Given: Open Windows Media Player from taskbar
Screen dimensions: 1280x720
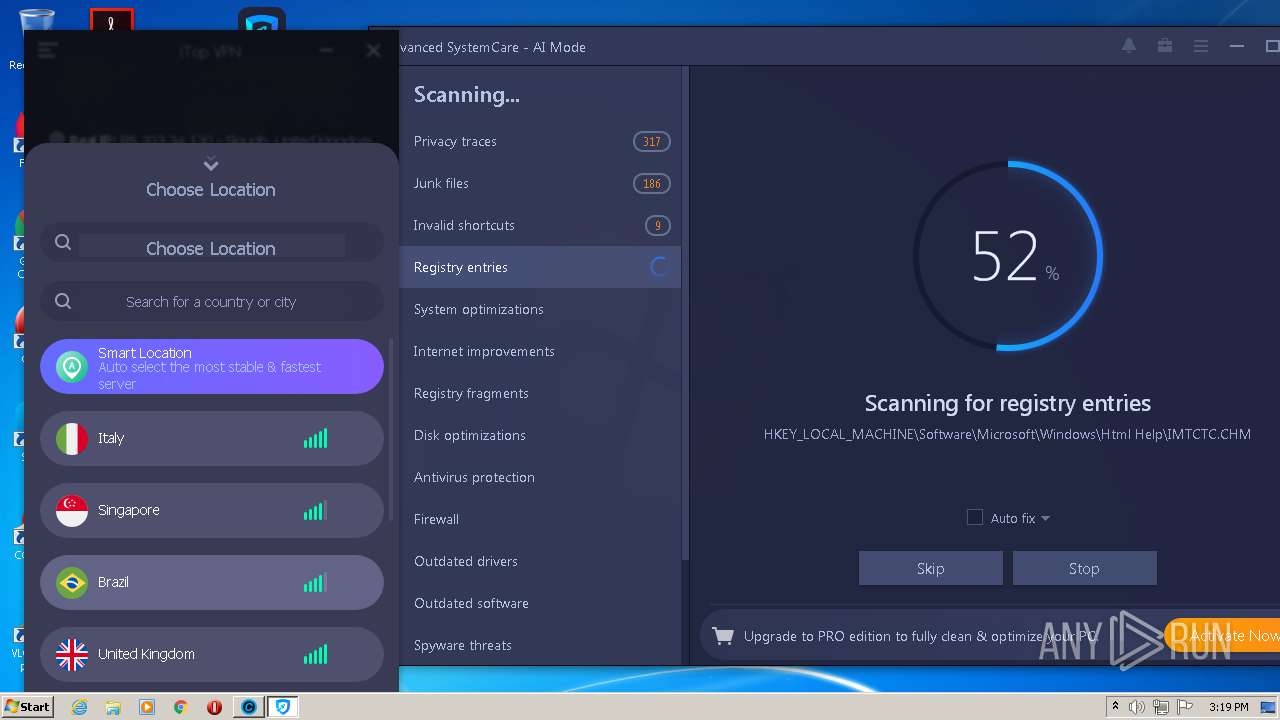Looking at the screenshot, I should point(147,707).
